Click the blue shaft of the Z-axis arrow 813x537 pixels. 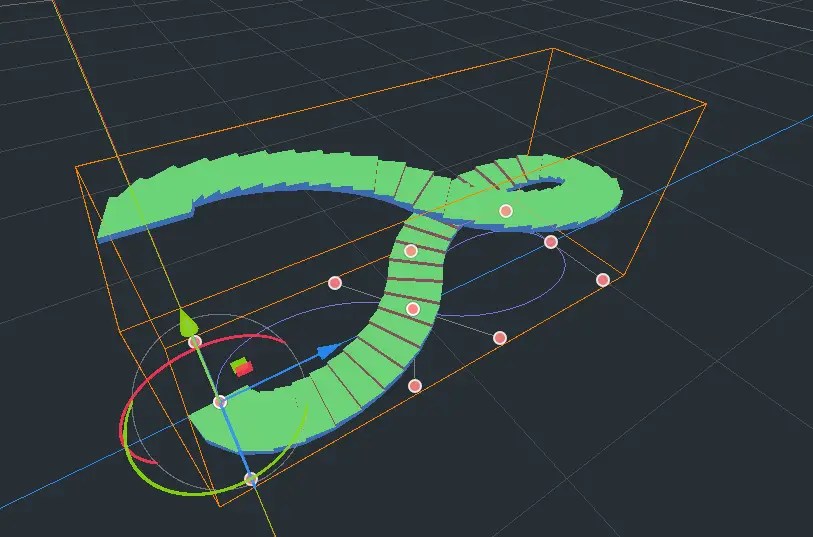pyautogui.click(x=275, y=376)
